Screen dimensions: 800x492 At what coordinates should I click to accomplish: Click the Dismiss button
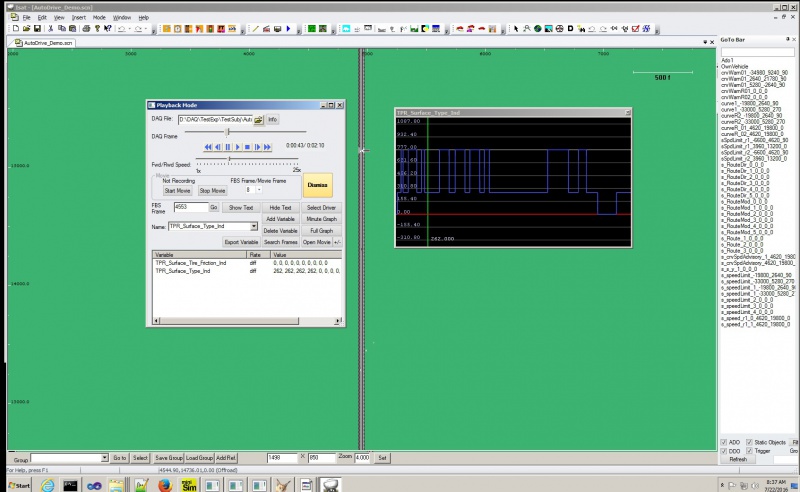(x=317, y=185)
